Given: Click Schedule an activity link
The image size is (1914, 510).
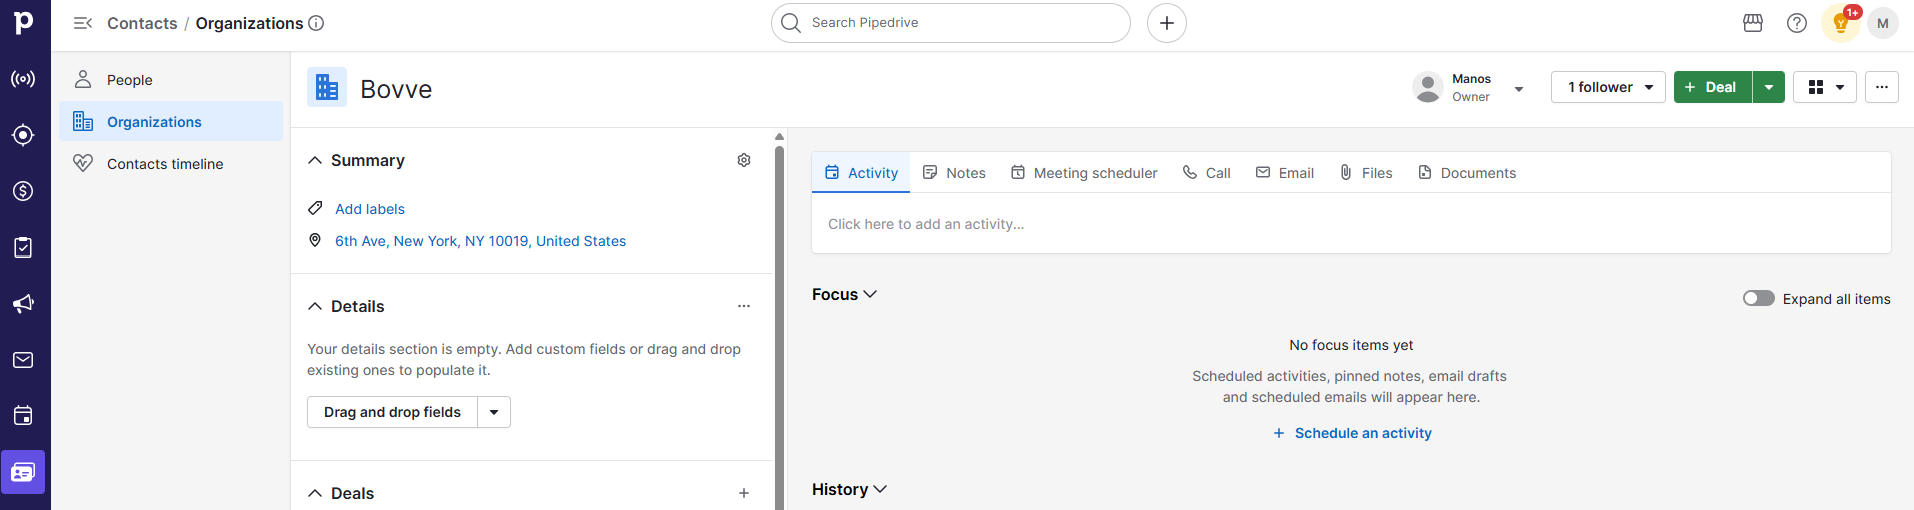Looking at the screenshot, I should [1352, 433].
